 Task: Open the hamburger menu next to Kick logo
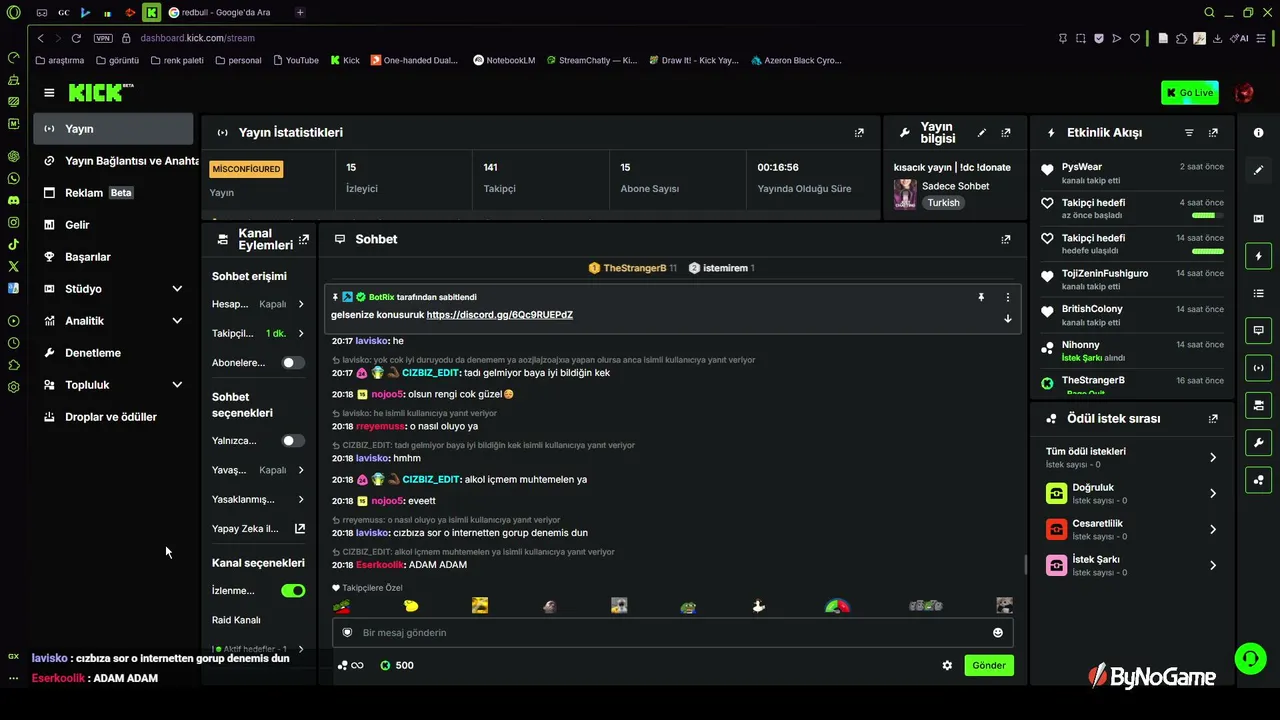(x=49, y=93)
